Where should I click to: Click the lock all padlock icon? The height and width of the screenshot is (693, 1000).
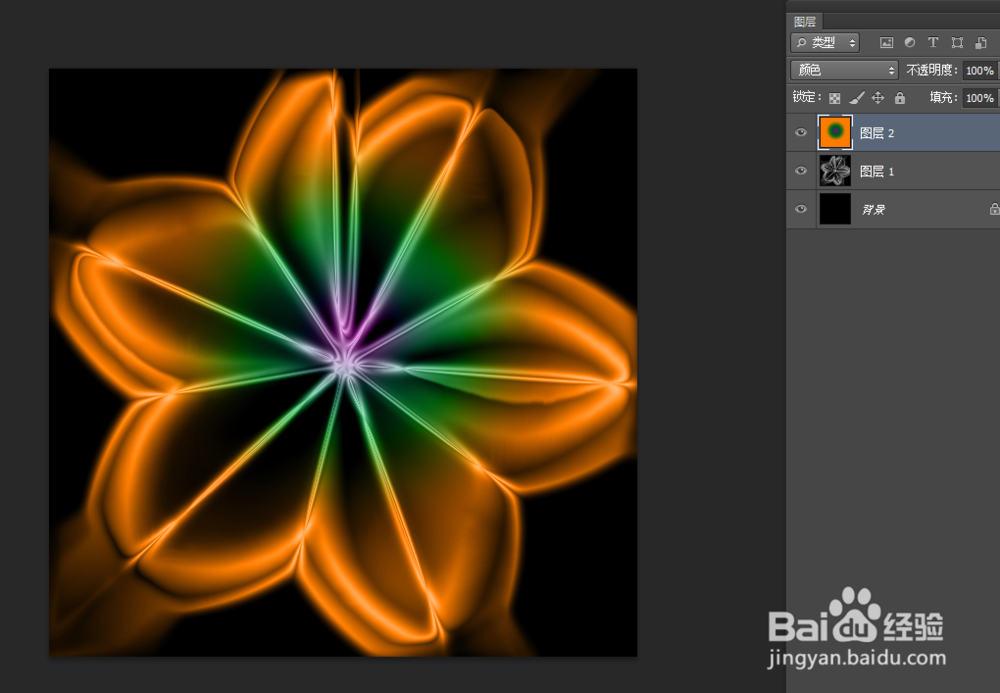(x=899, y=97)
